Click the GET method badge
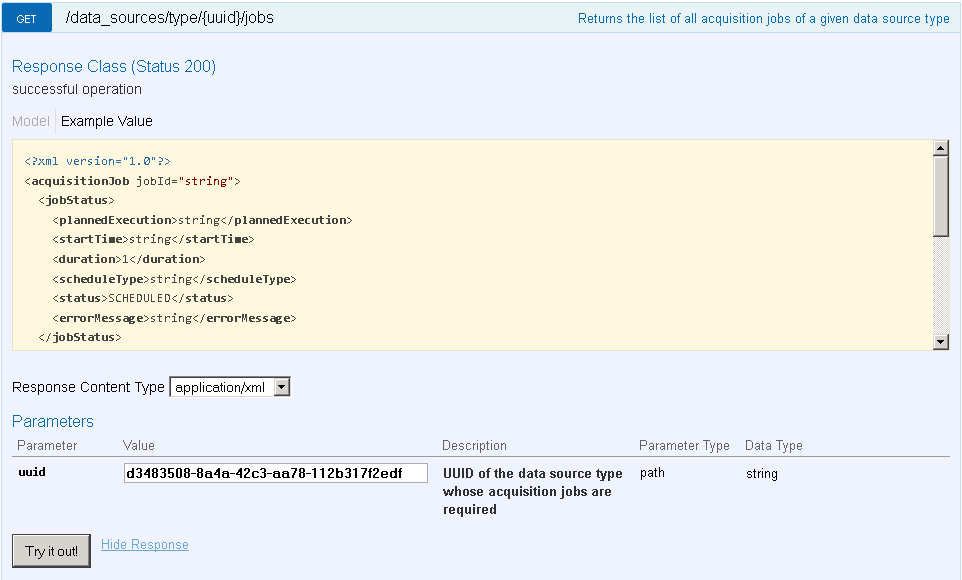 [x=27, y=18]
